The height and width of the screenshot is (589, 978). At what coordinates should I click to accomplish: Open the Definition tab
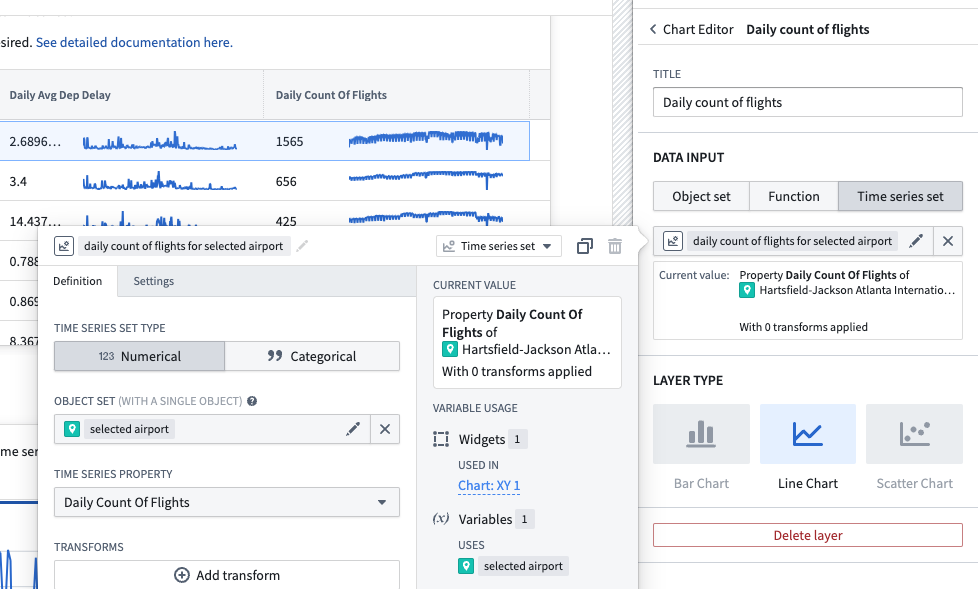coord(77,281)
